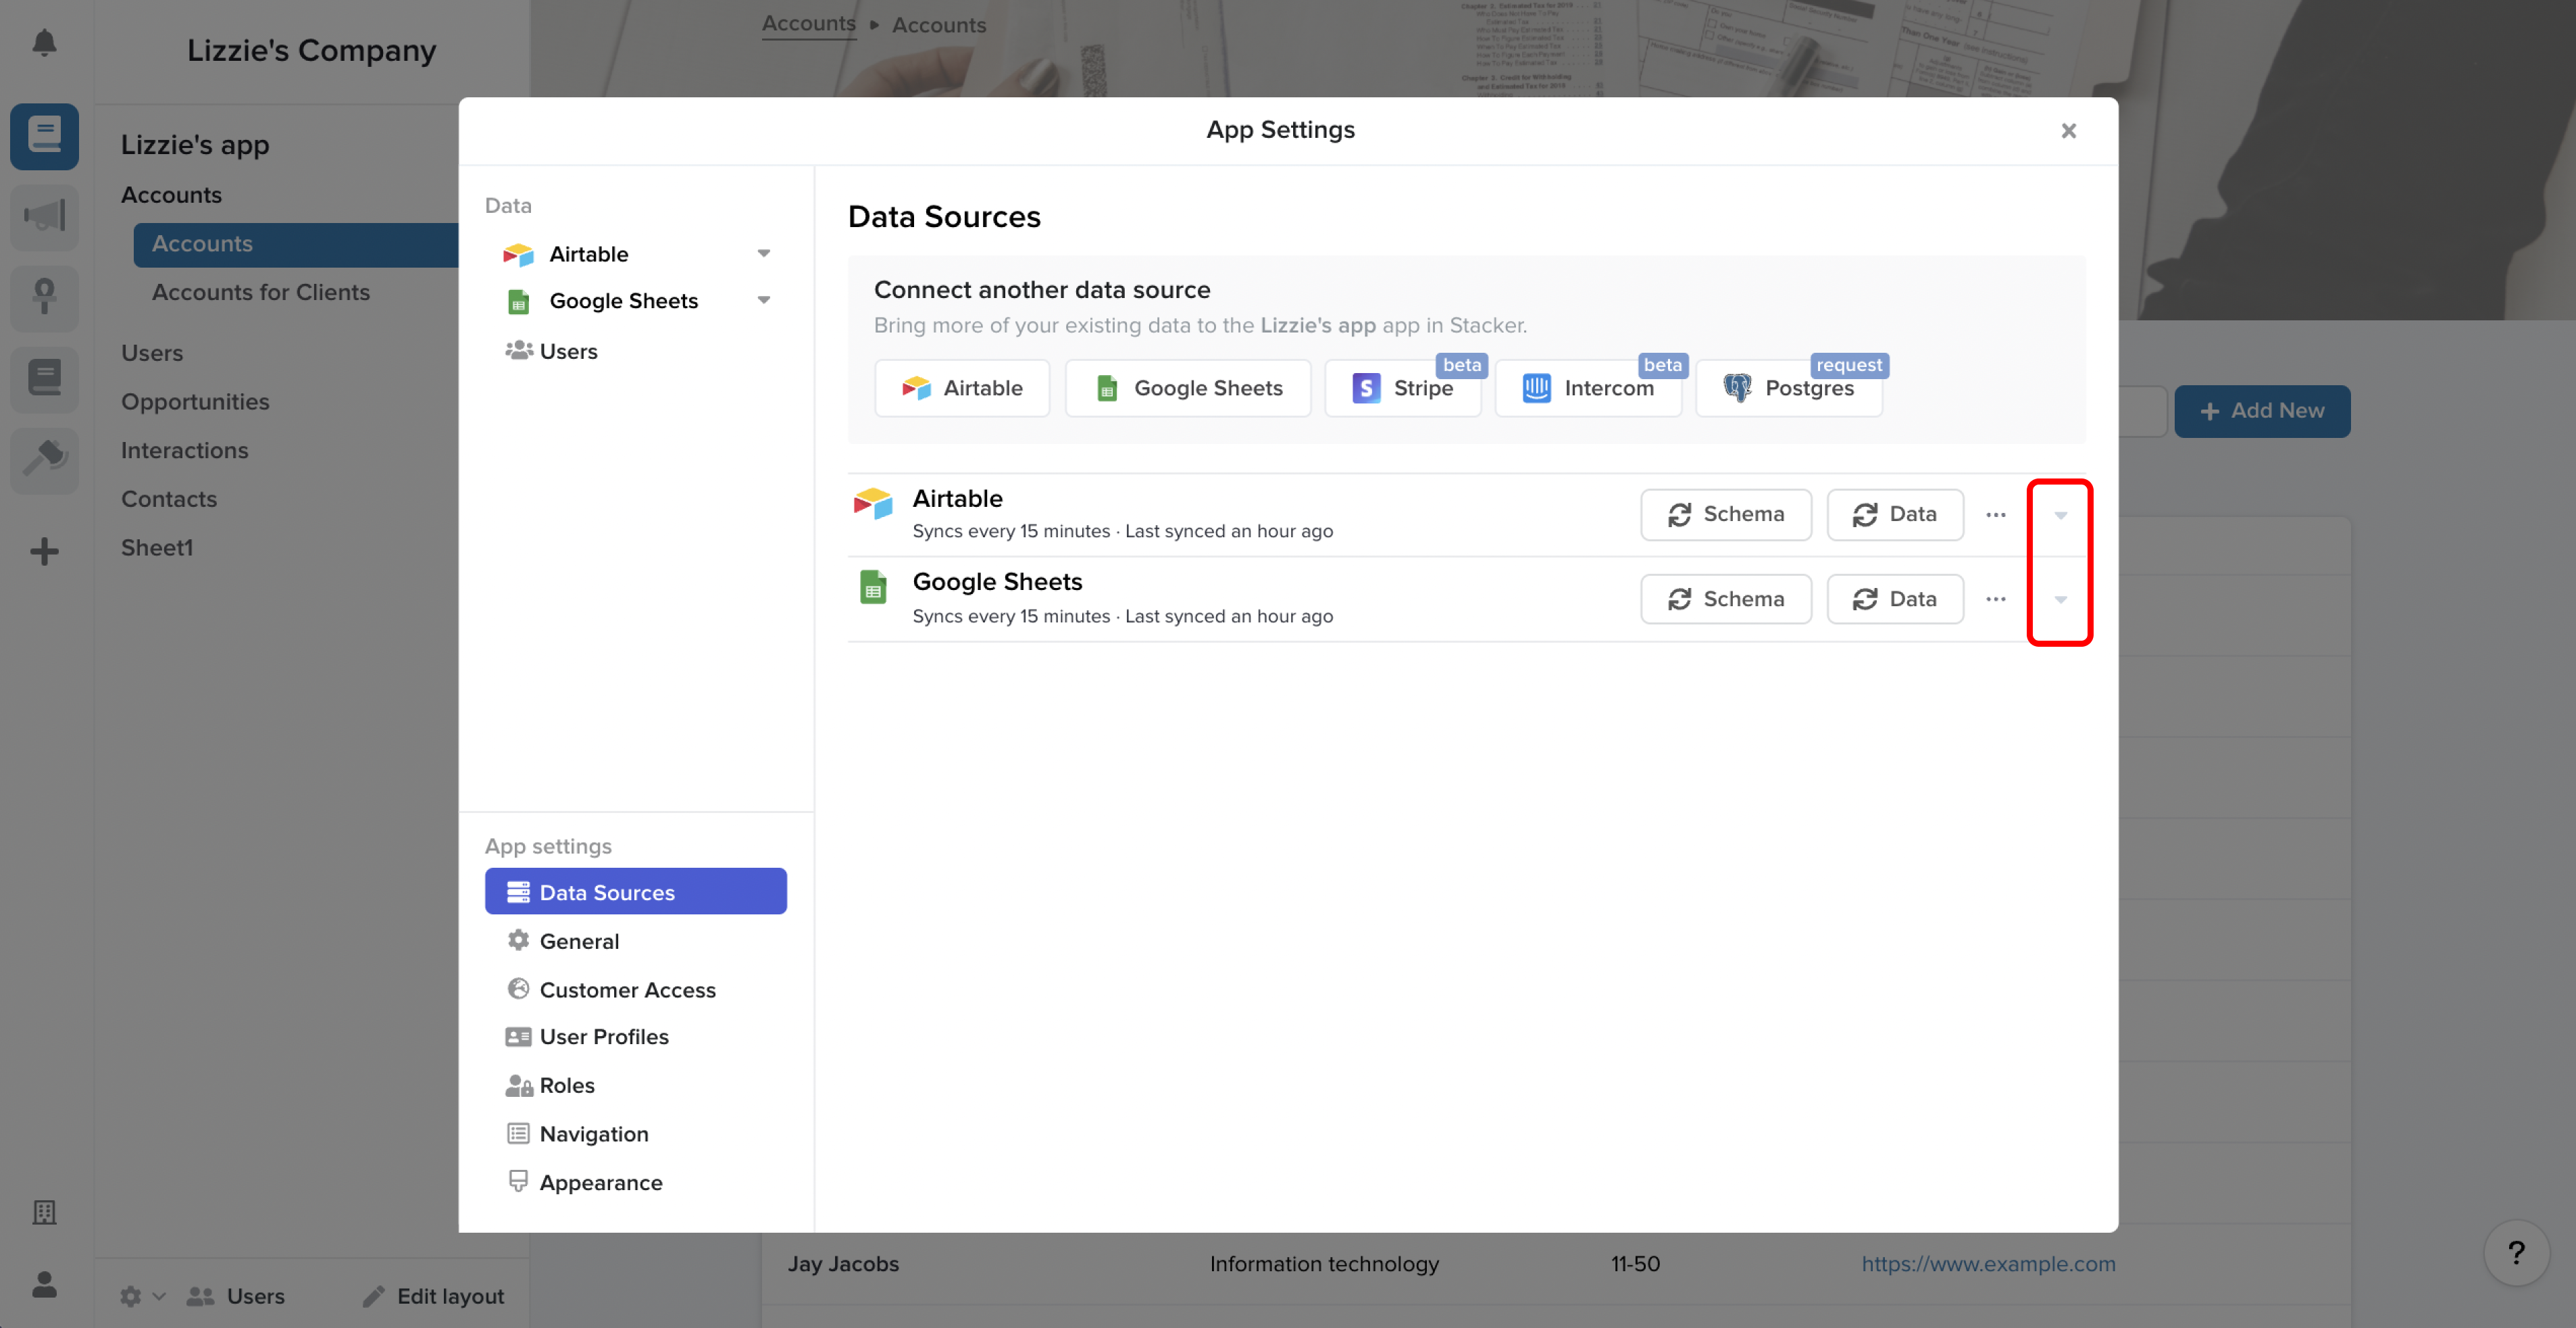Open notifications bell in left rail

[44, 42]
